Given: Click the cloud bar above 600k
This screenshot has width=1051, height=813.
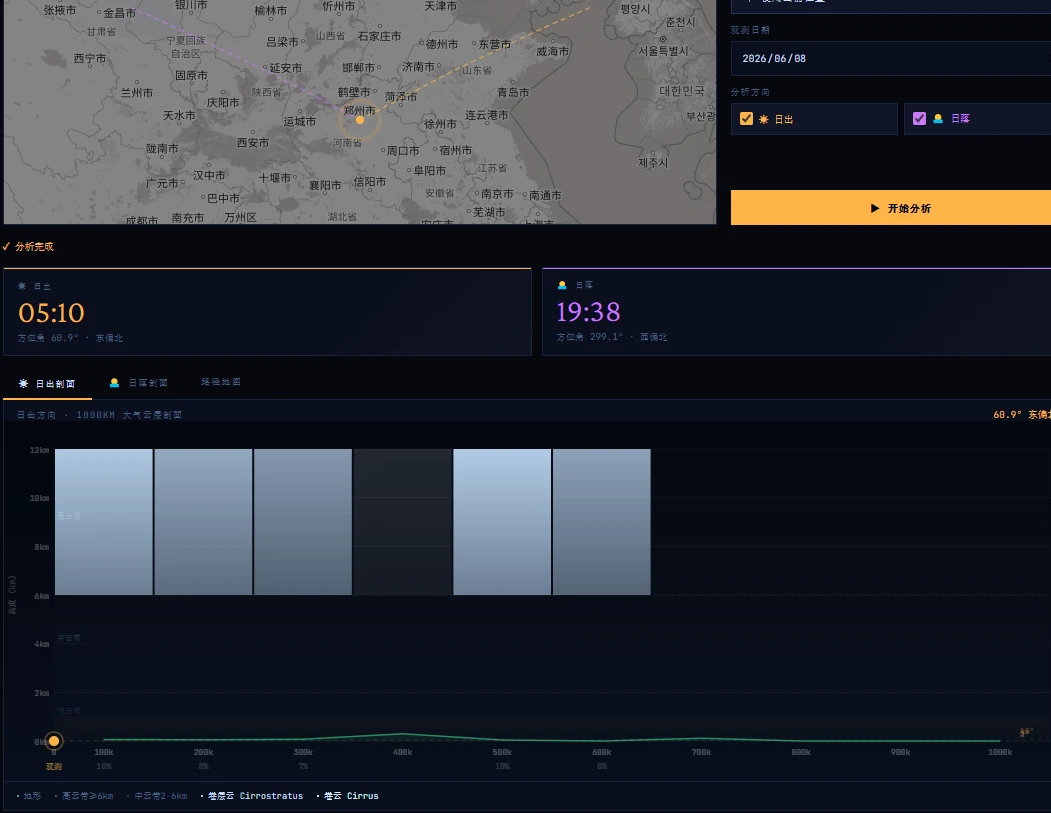Looking at the screenshot, I should [x=602, y=521].
